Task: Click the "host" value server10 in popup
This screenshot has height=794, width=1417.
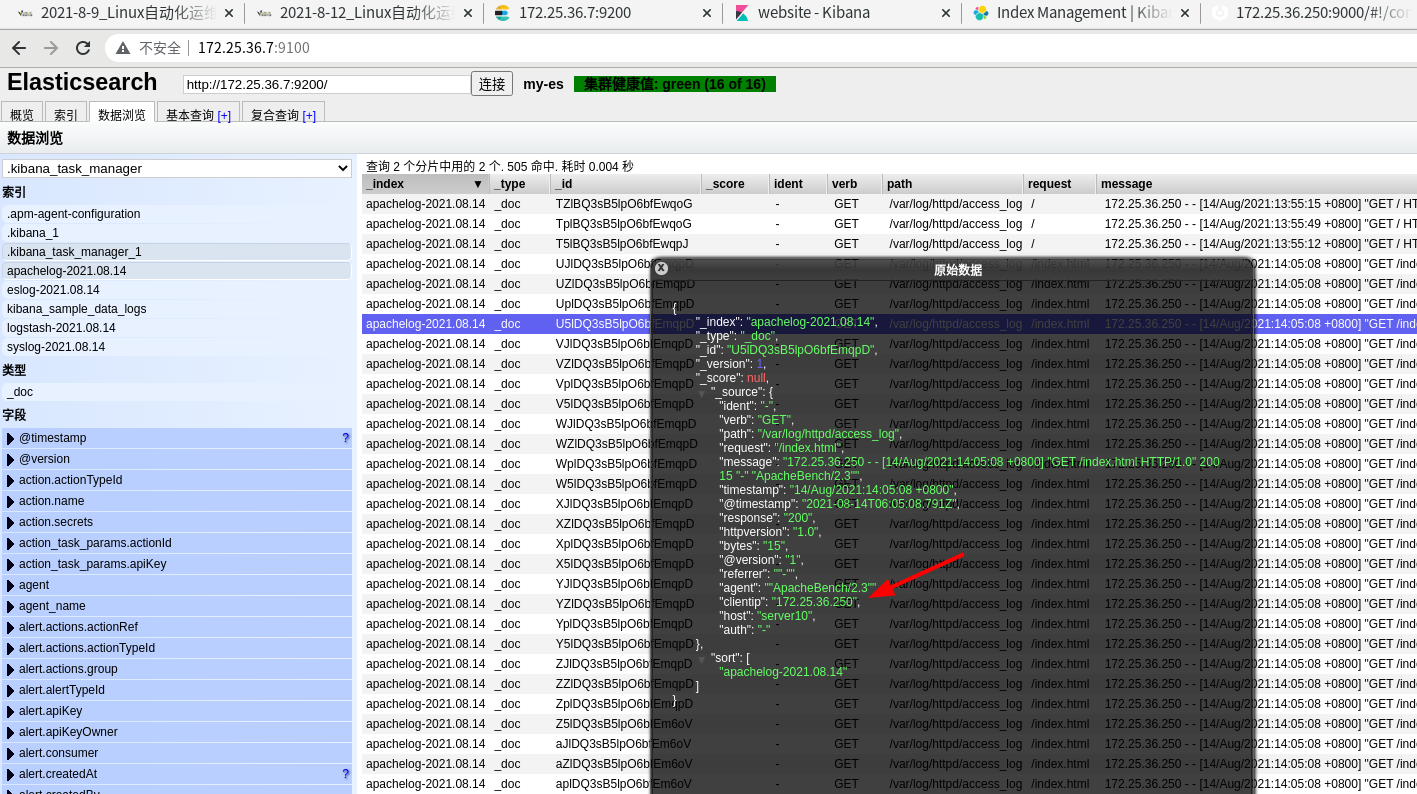Action: 785,616
